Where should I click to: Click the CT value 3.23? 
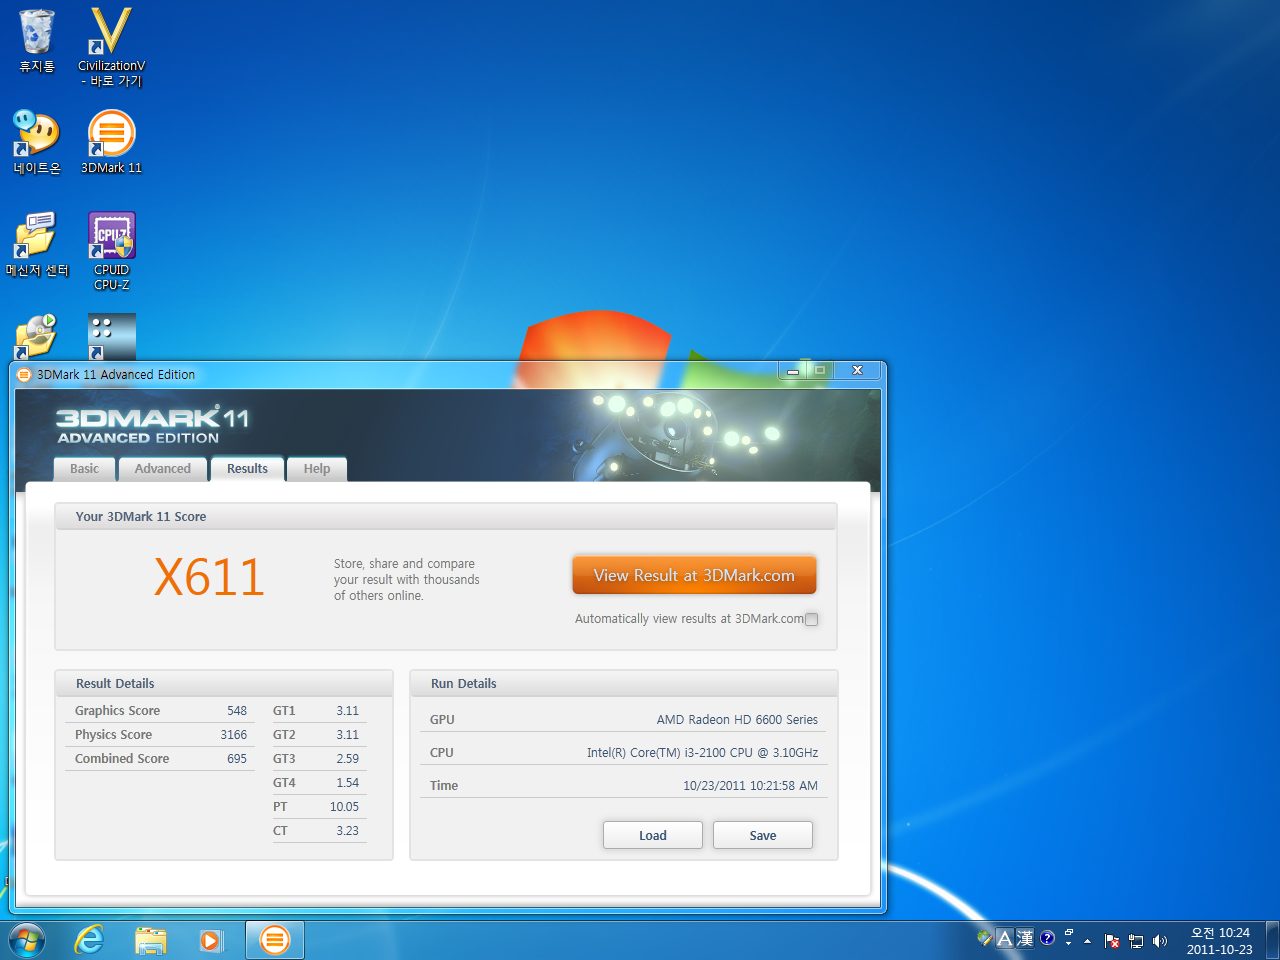pos(347,831)
